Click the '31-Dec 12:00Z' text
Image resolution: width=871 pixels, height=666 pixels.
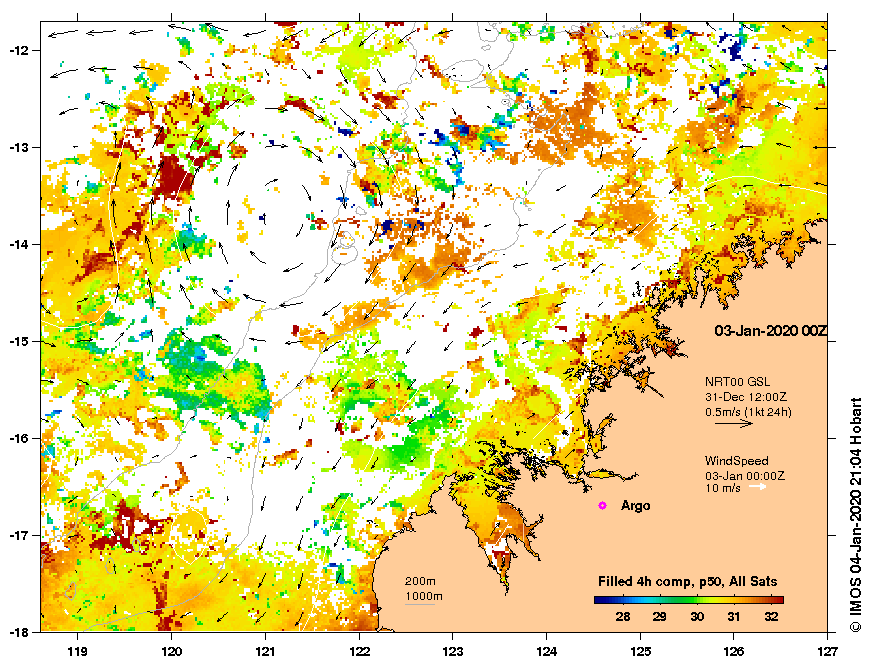pos(746,397)
